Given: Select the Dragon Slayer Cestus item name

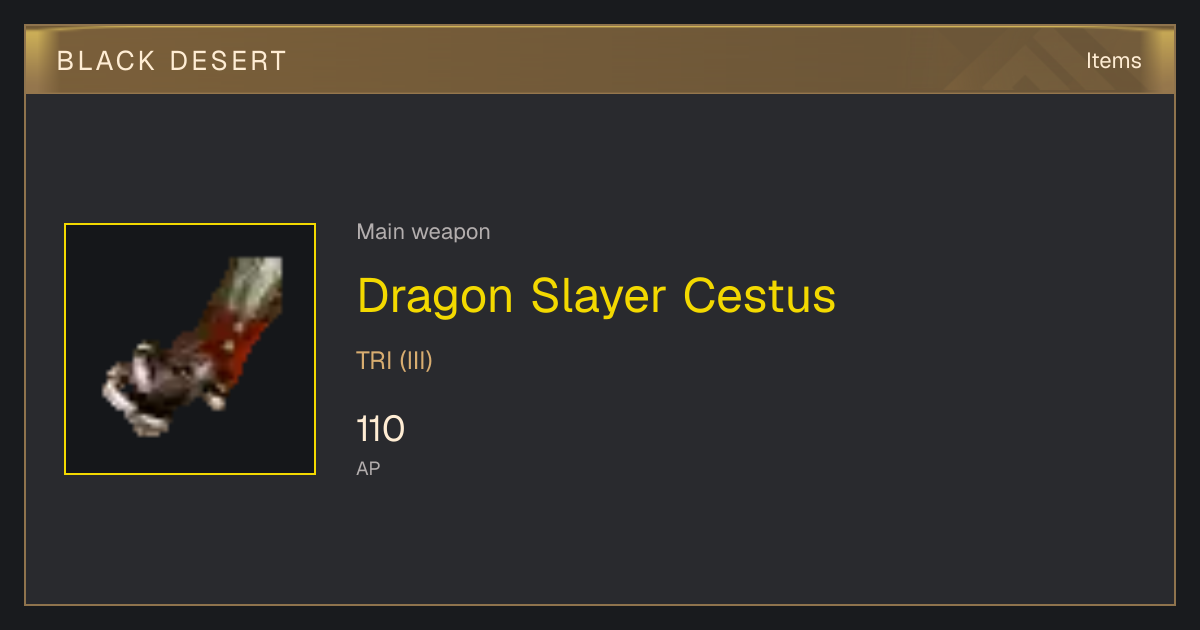Looking at the screenshot, I should [596, 296].
